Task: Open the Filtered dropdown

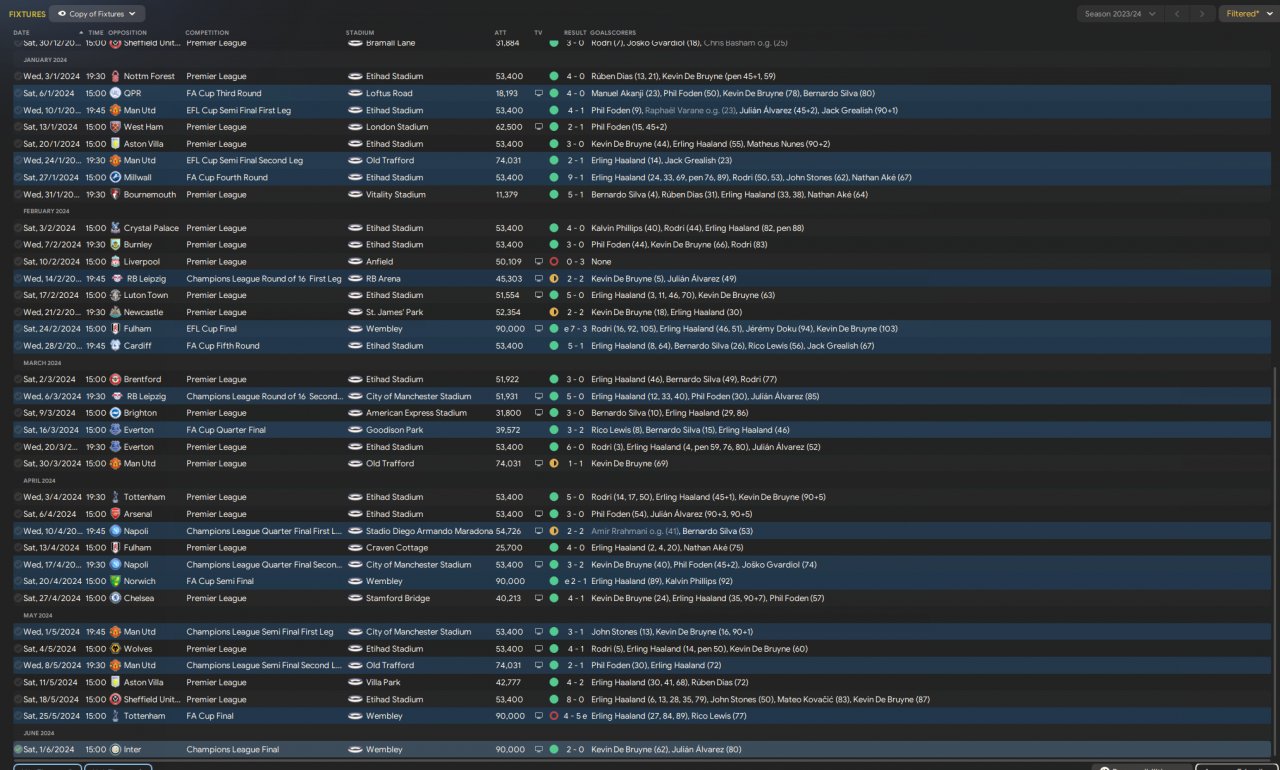Action: (x=1247, y=14)
